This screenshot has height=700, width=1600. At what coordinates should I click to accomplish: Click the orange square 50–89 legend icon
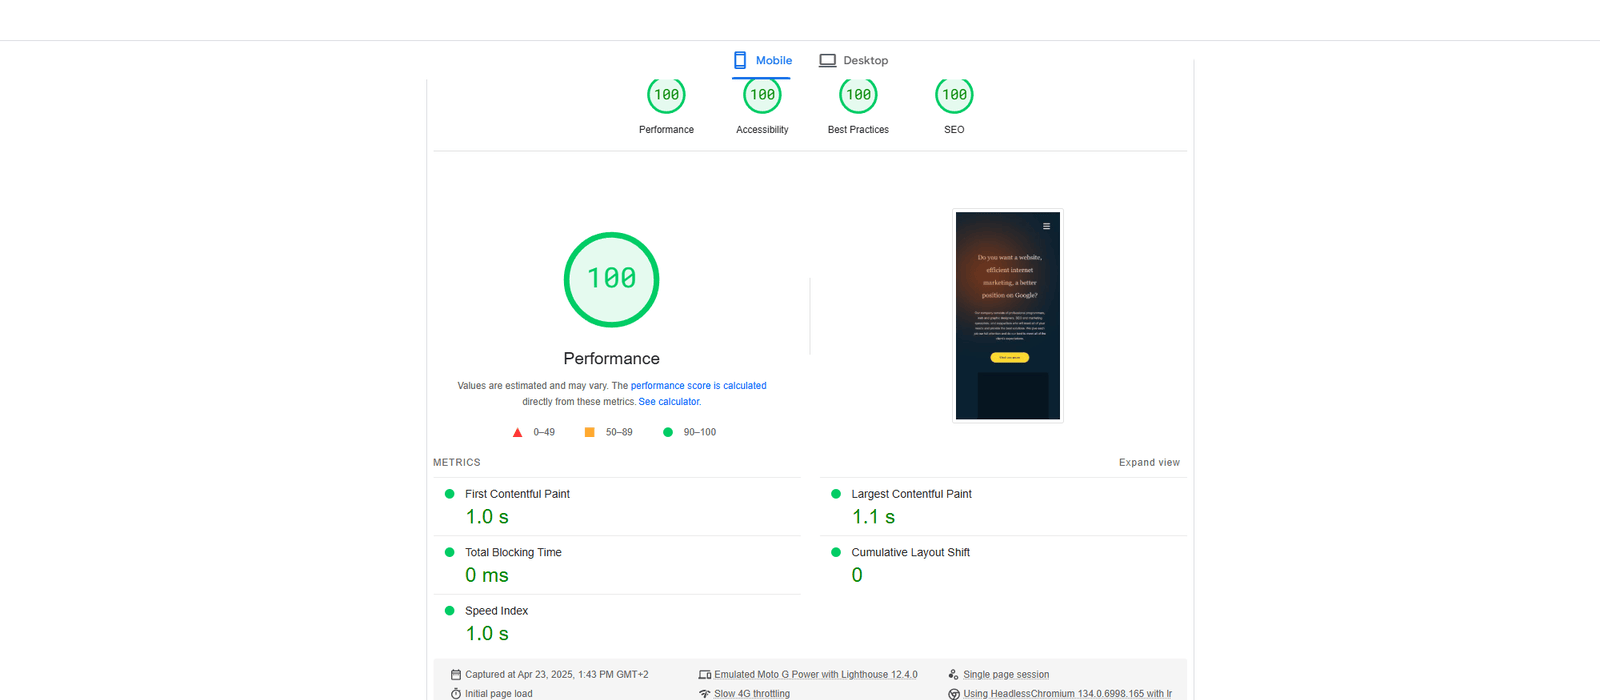[x=589, y=432]
